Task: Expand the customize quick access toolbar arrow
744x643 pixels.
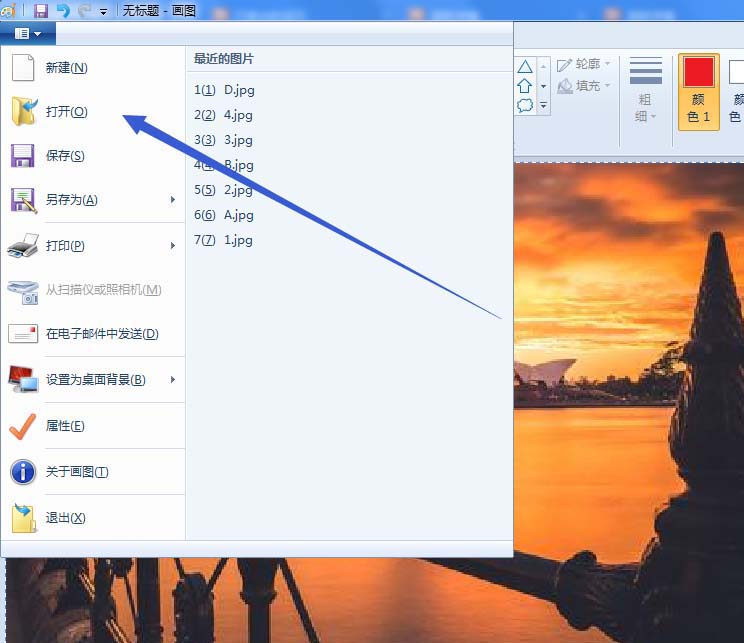Action: pyautogui.click(x=103, y=12)
